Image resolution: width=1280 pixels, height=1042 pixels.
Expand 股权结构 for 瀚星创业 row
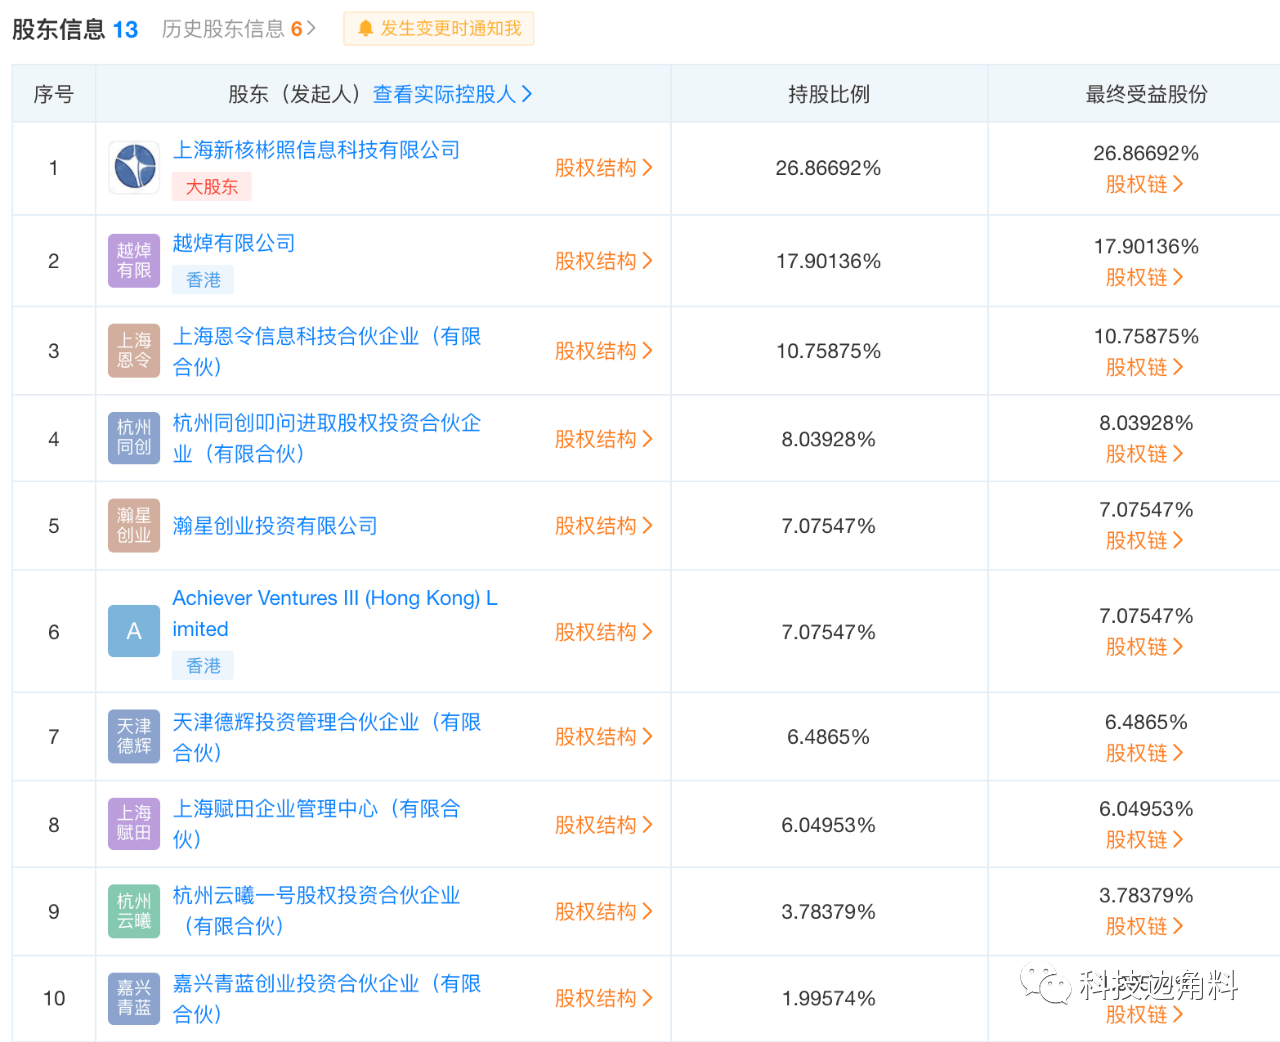coord(604,526)
